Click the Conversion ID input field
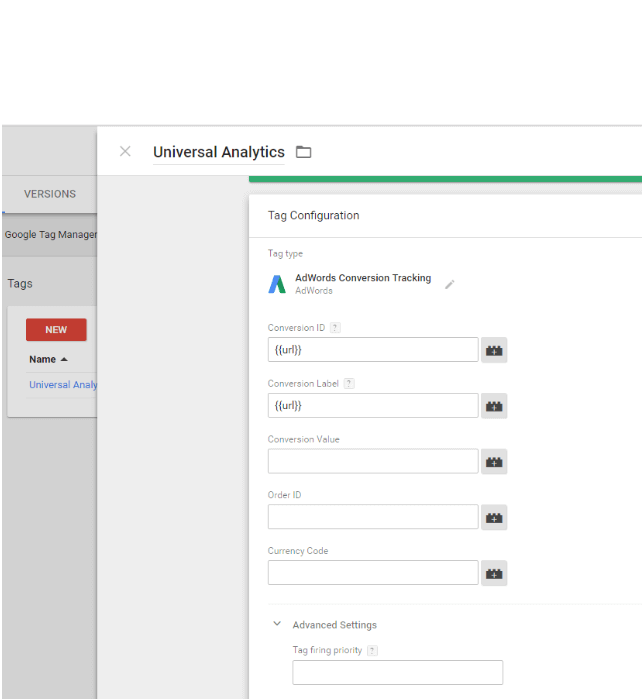This screenshot has height=699, width=644. 373,350
